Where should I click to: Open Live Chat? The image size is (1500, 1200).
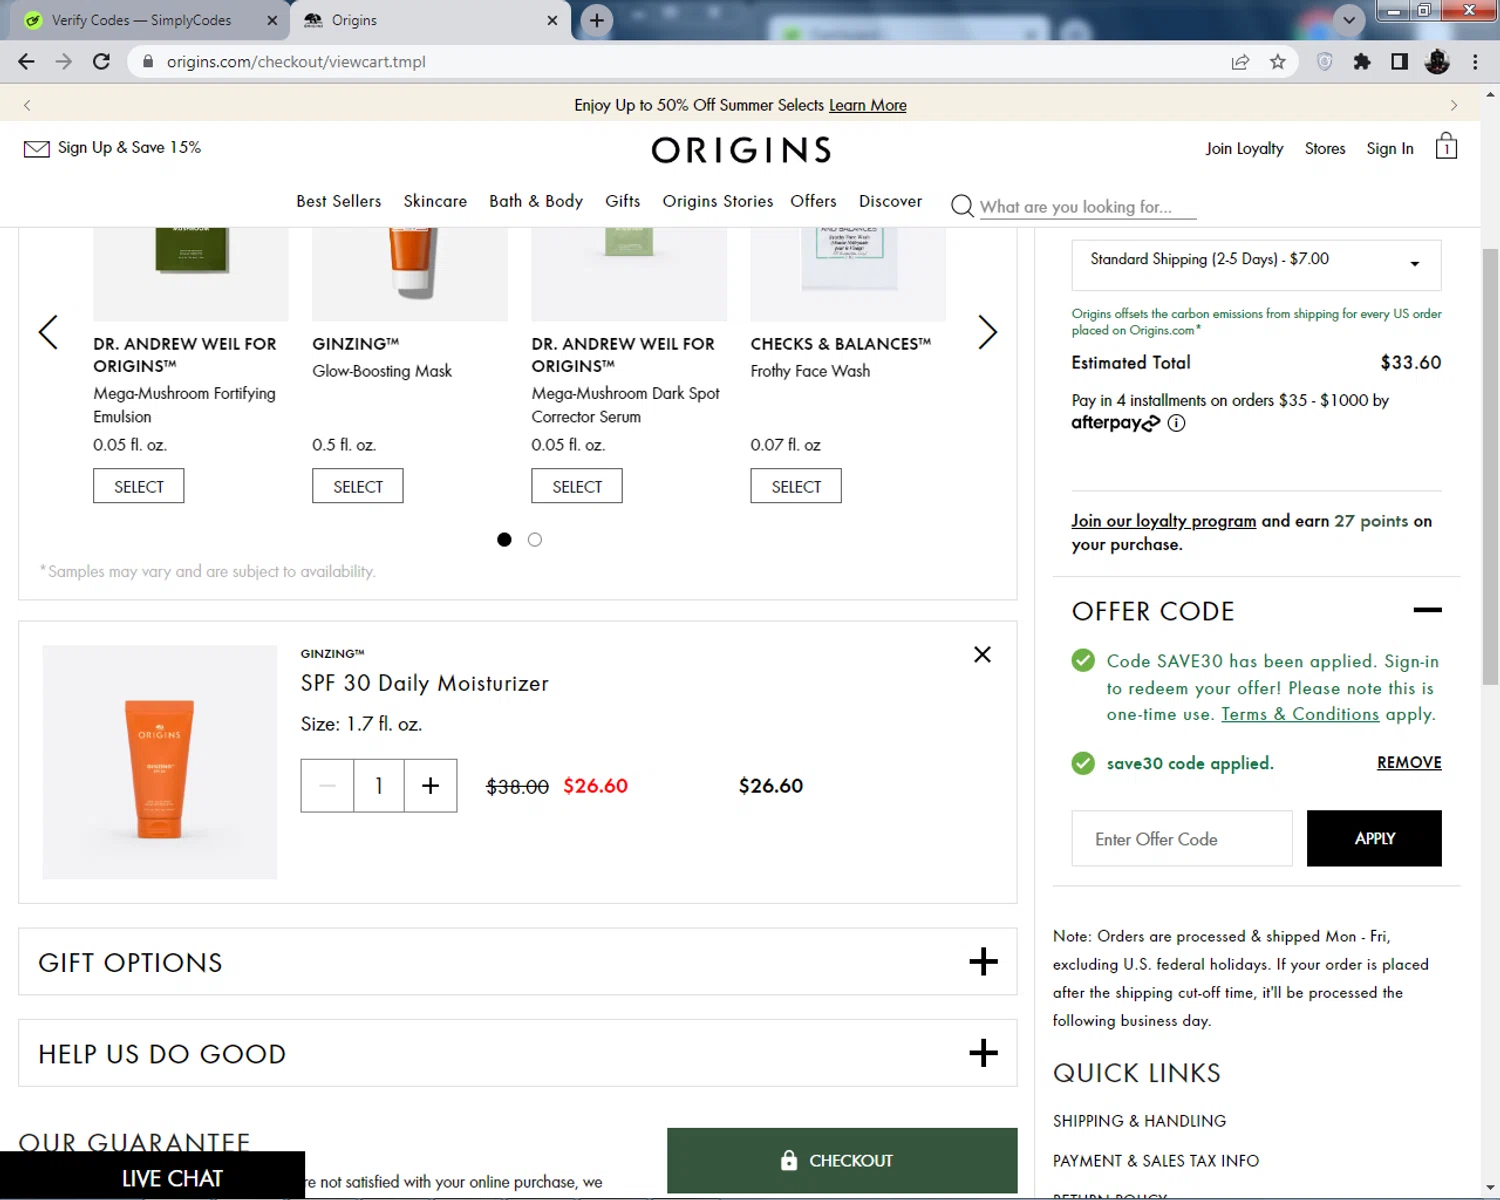click(152, 1176)
